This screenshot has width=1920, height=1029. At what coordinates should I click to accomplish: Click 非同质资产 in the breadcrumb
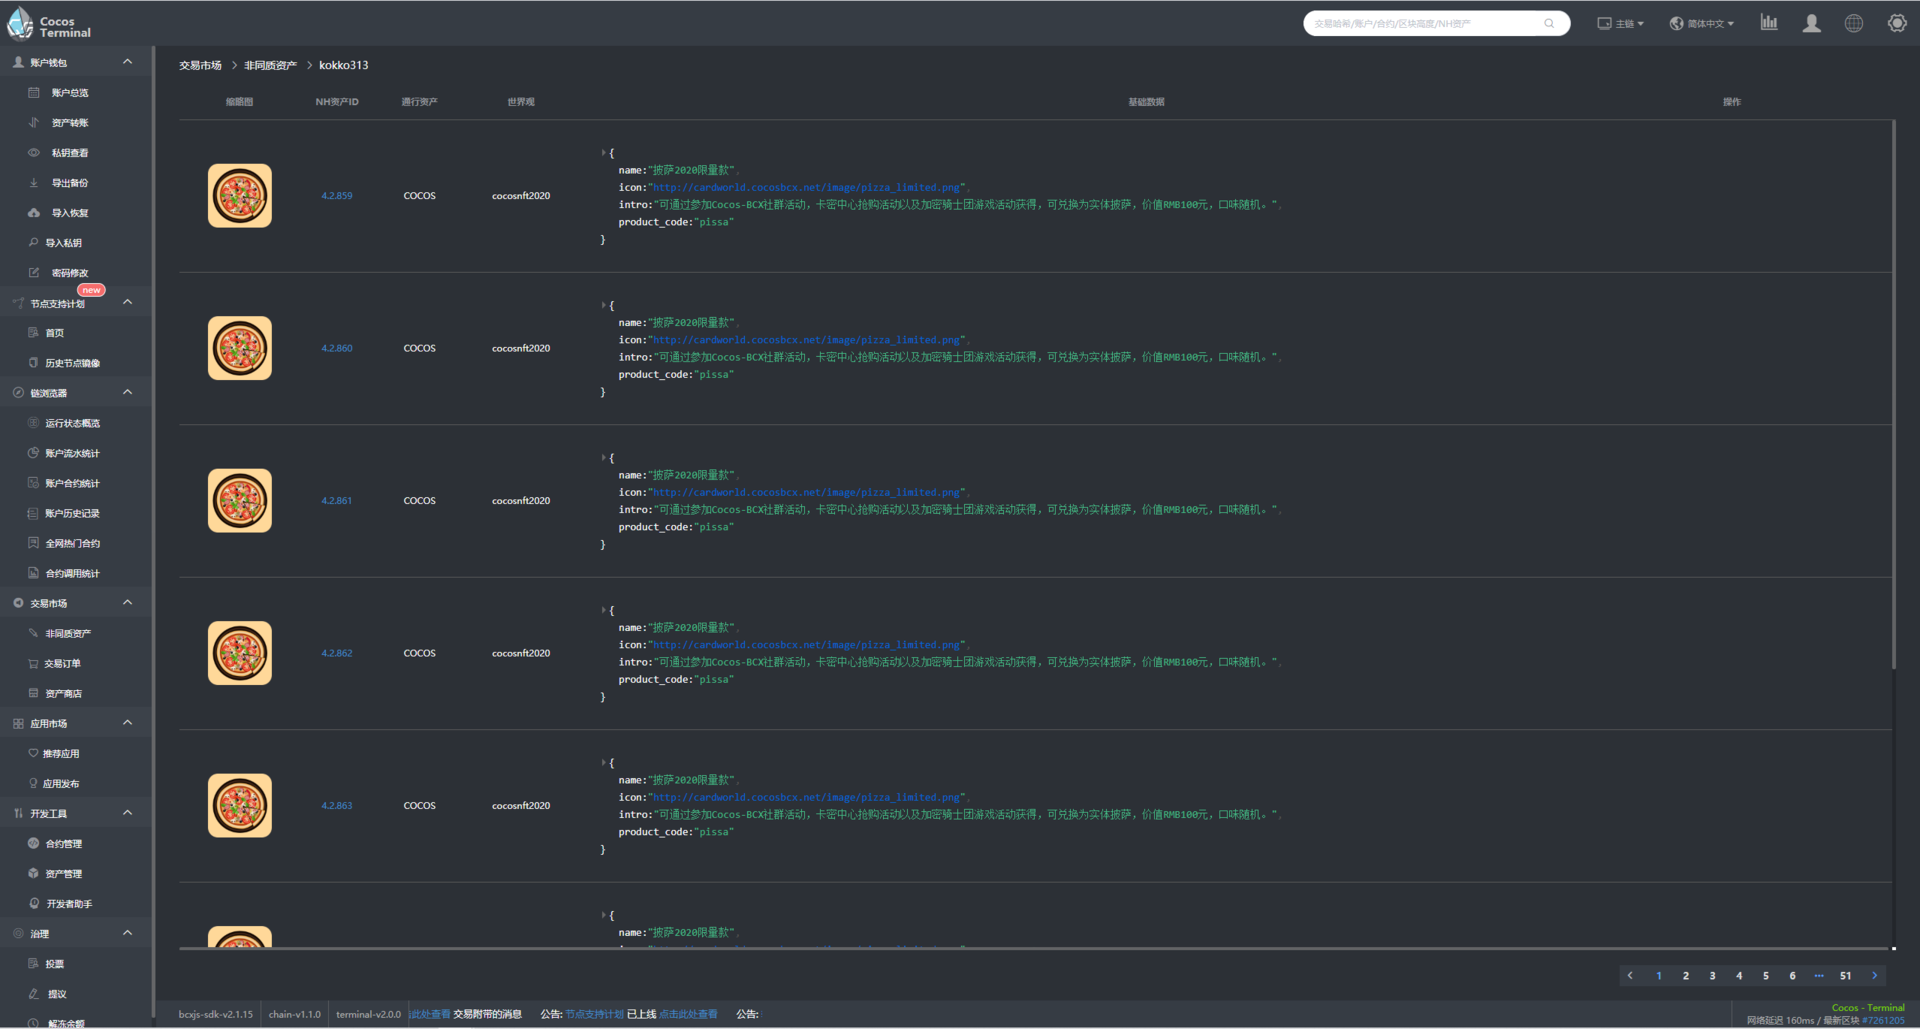tap(270, 65)
